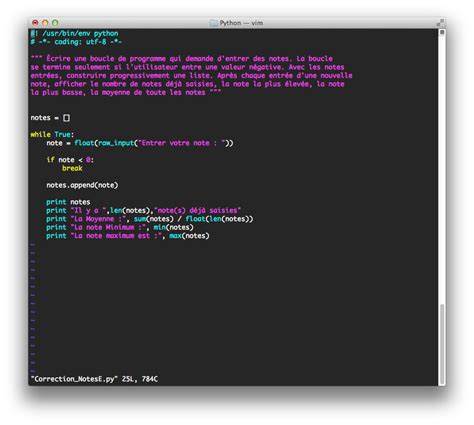Image resolution: width=474 pixels, height=425 pixels.
Task: Click the "25L, 784C" status text
Action: click(140, 379)
